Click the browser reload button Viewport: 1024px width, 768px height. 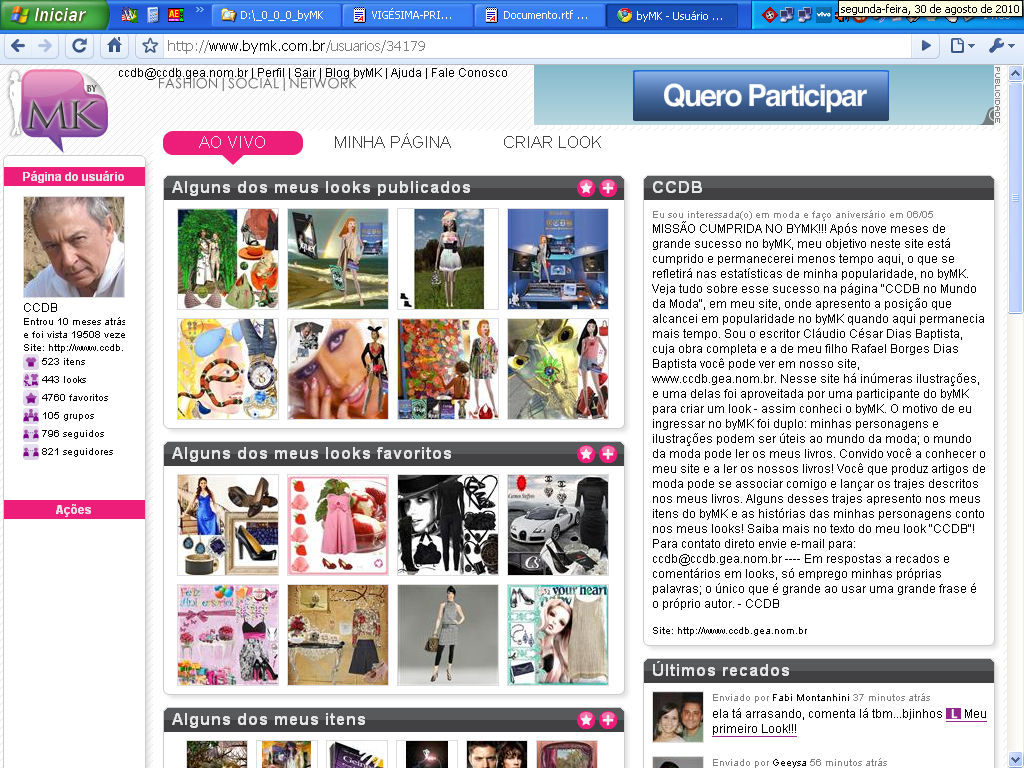[80, 46]
